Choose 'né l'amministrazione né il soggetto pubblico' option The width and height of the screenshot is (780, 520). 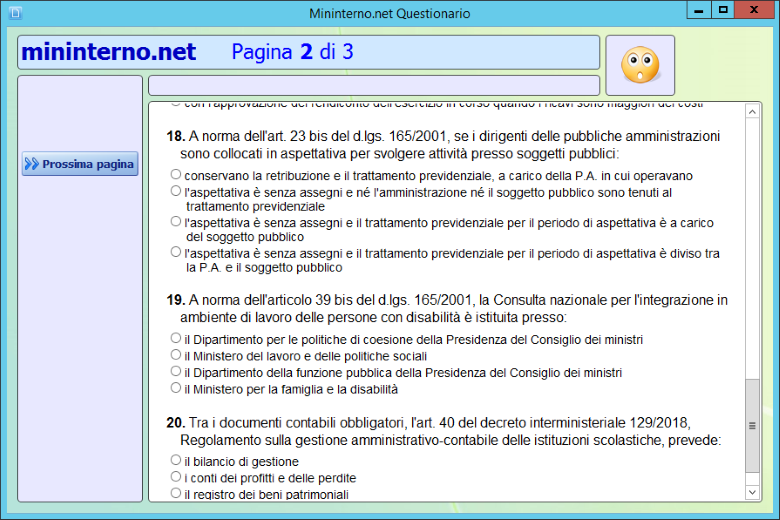click(x=176, y=190)
